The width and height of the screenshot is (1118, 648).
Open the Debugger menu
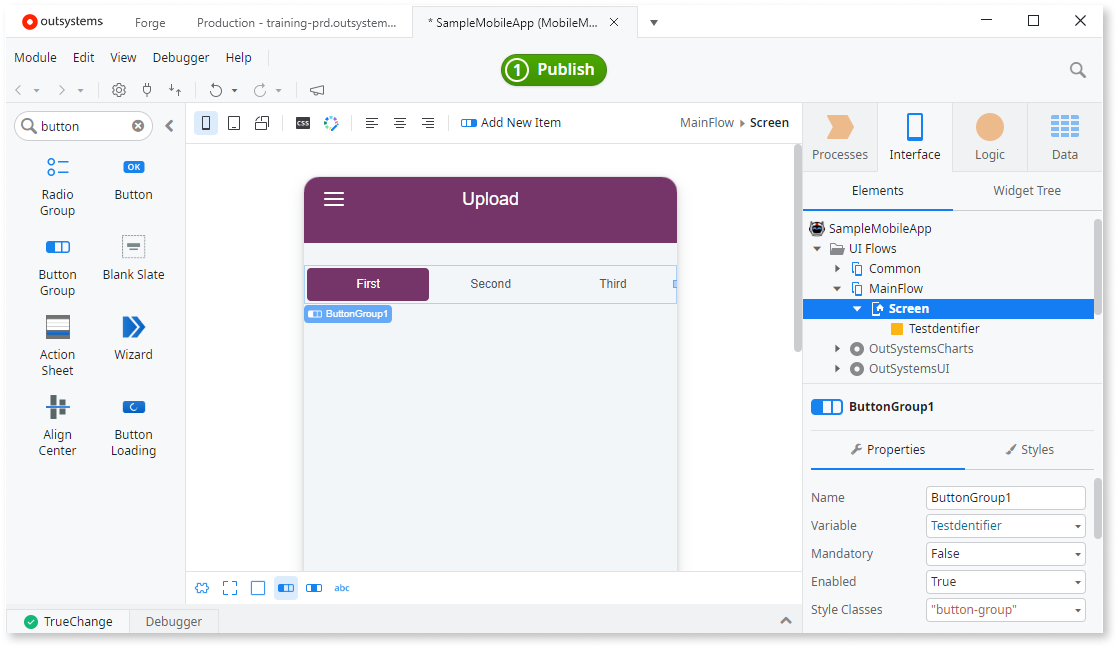(180, 57)
